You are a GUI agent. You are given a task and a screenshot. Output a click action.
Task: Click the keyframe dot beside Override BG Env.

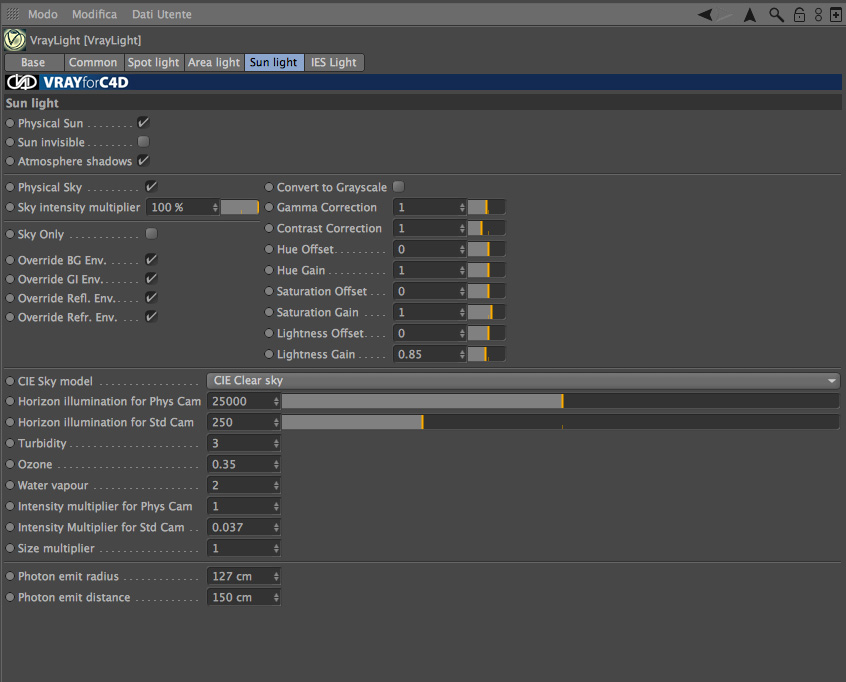point(10,260)
